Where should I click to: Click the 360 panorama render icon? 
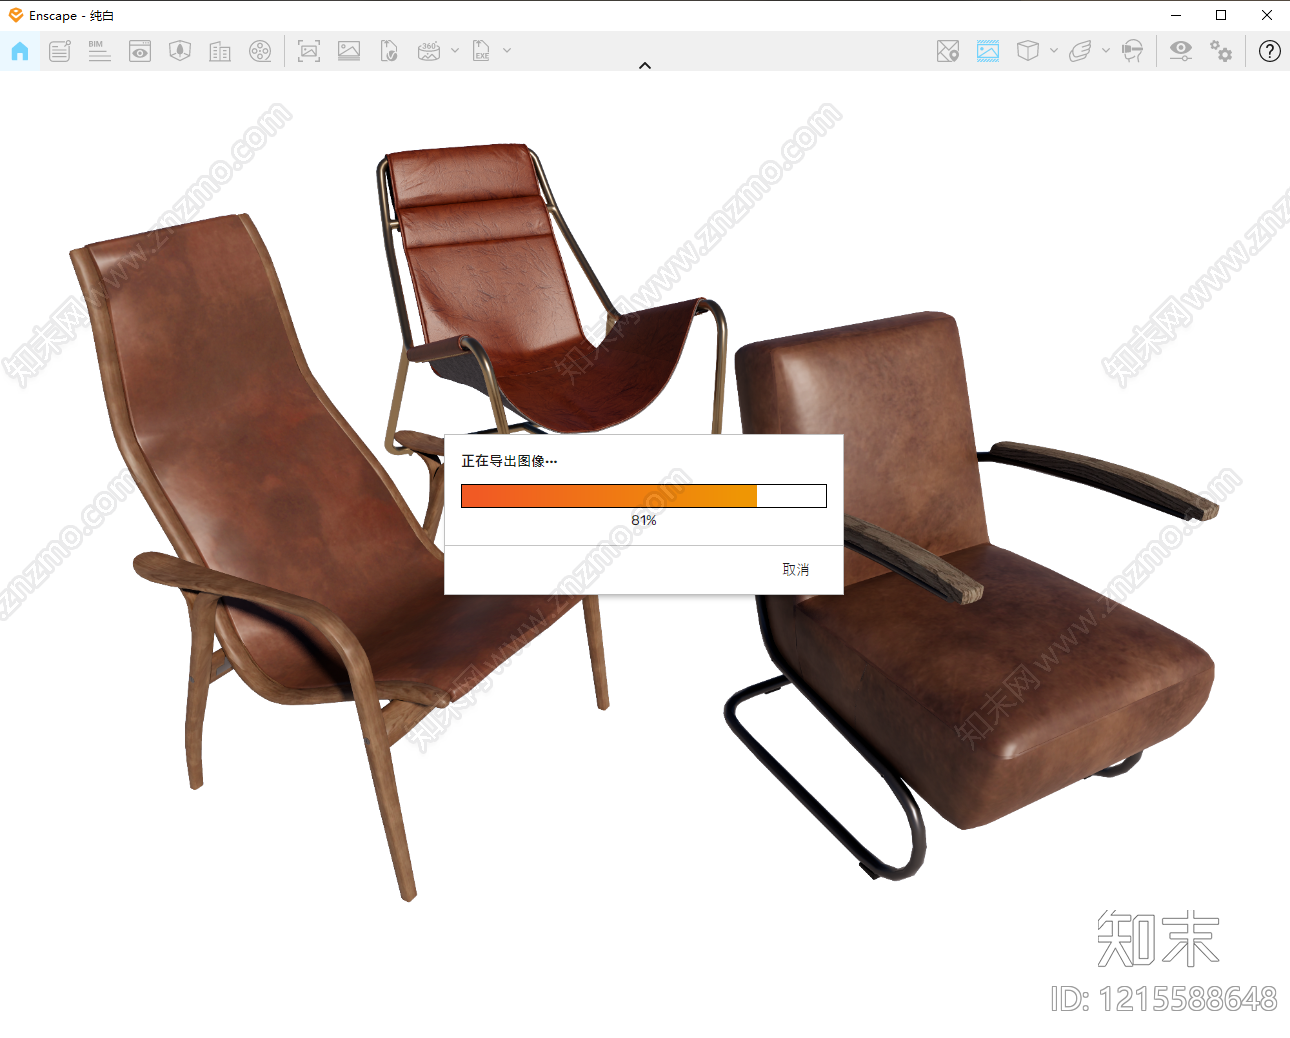click(x=429, y=51)
